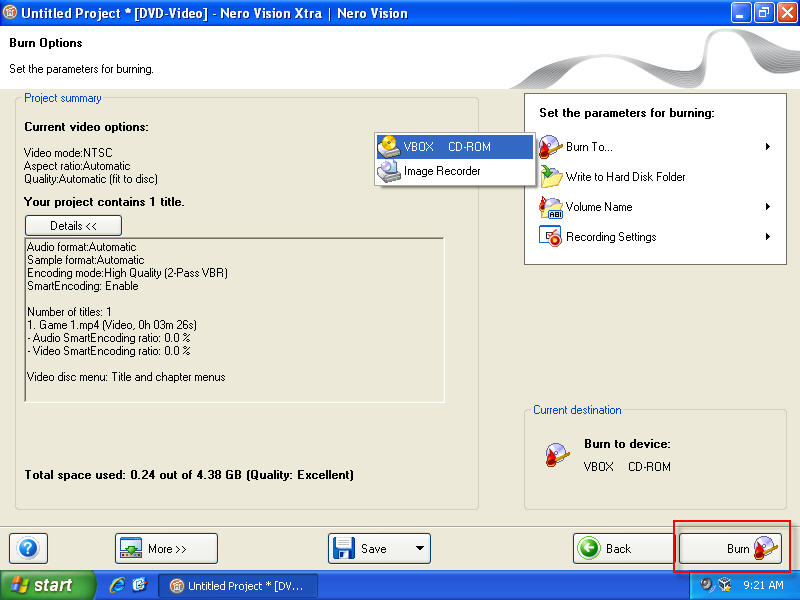
Task: Click the Recording Settings icon
Action: tap(551, 237)
